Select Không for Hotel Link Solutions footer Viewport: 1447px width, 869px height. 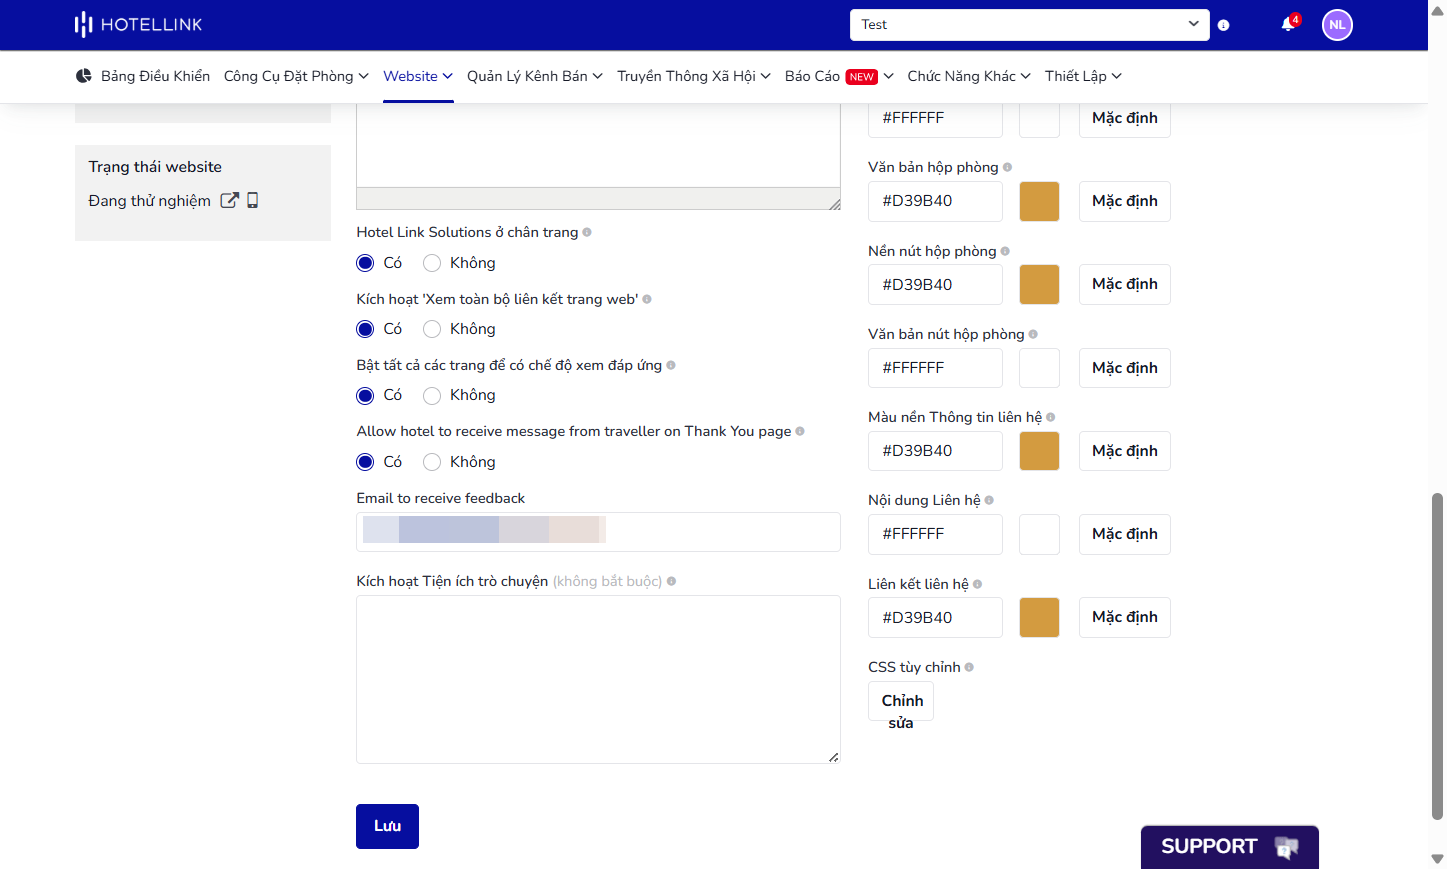pyautogui.click(x=432, y=263)
